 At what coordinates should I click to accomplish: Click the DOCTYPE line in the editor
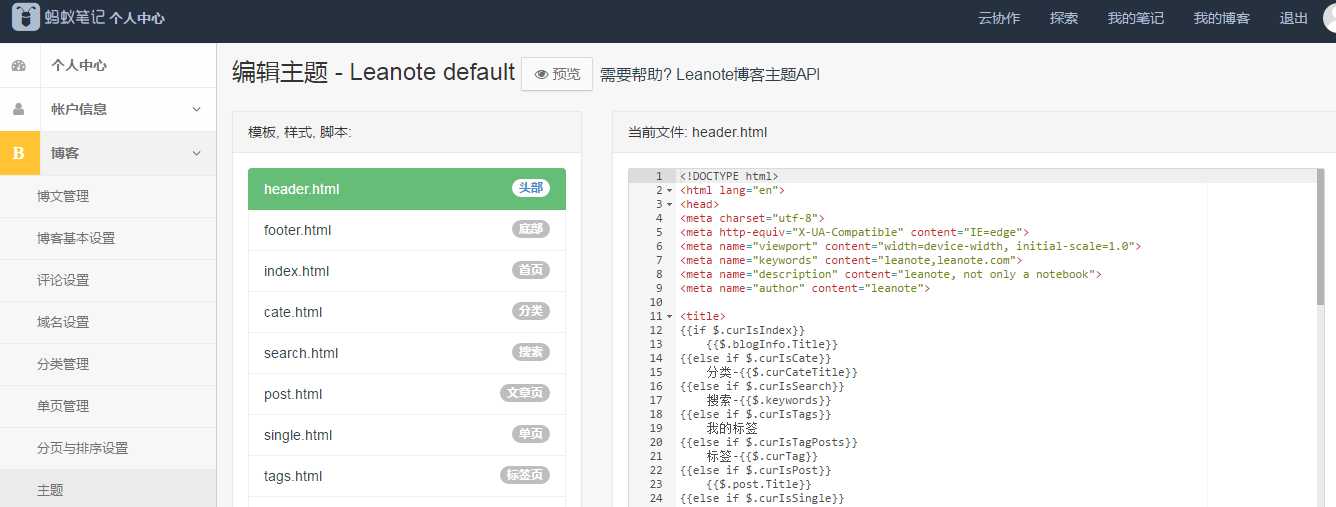(729, 176)
